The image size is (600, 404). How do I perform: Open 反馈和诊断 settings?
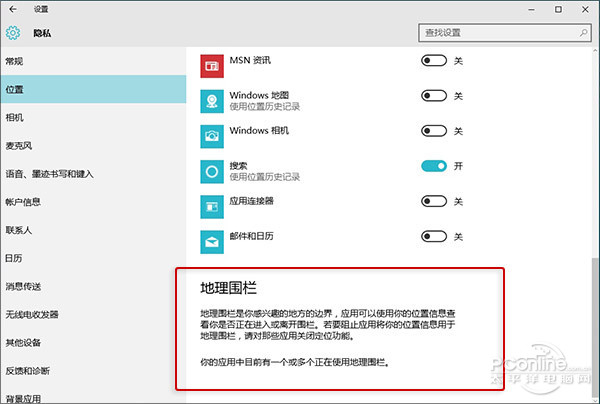click(x=93, y=370)
